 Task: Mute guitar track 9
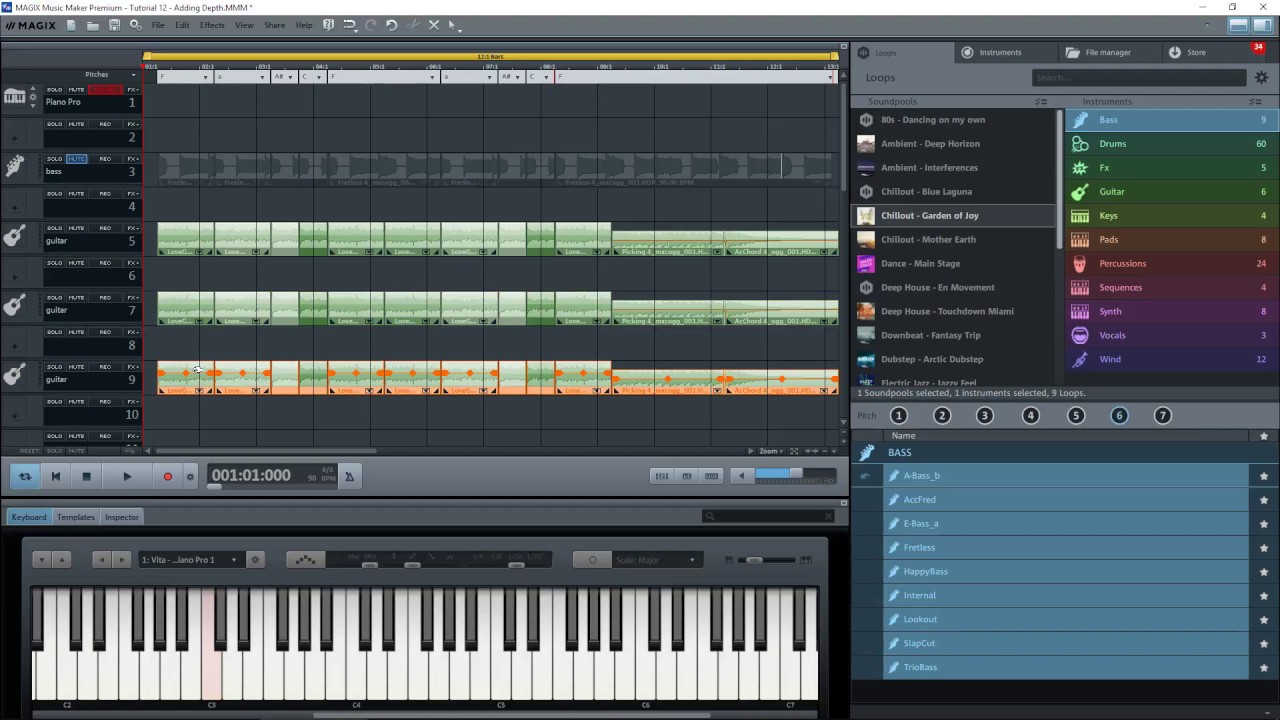76,367
